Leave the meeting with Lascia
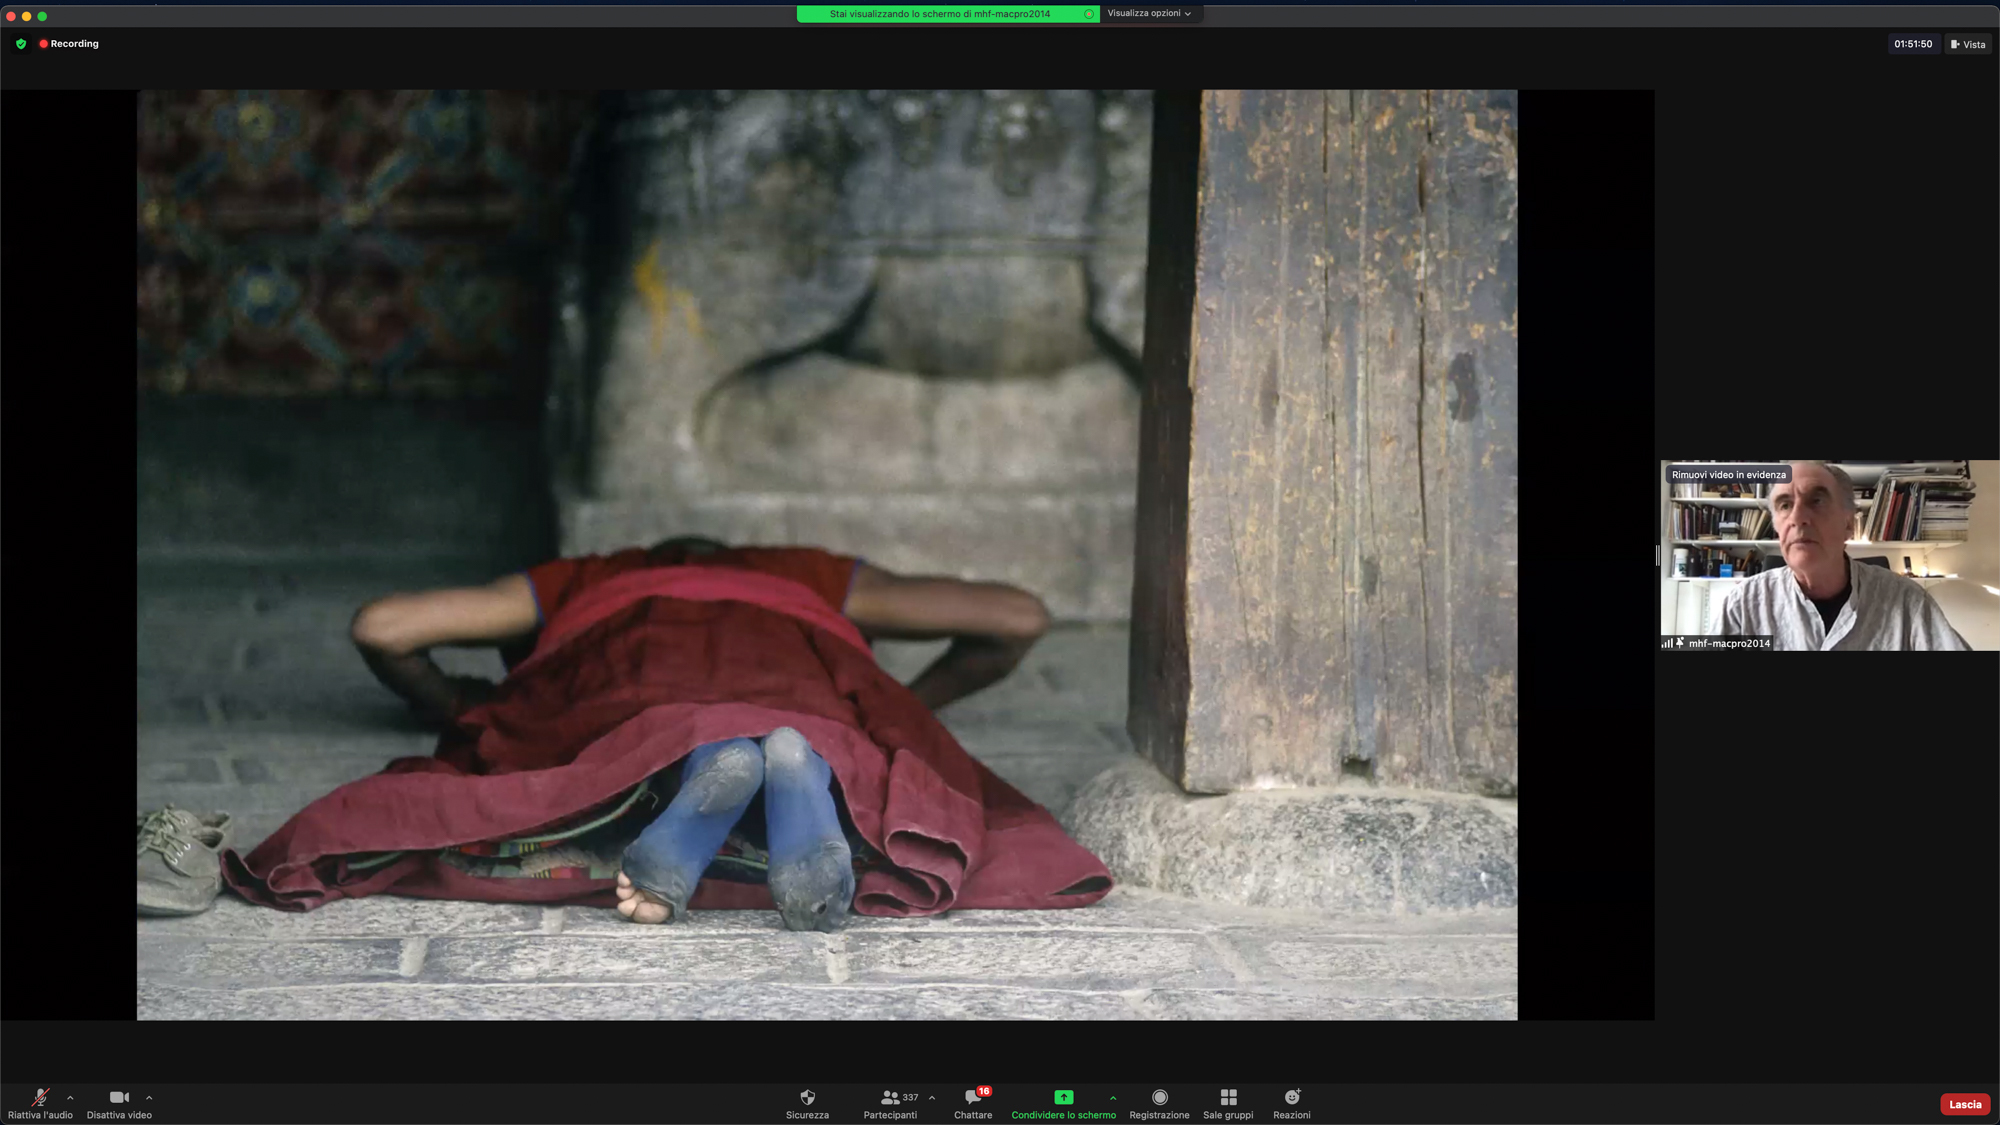The width and height of the screenshot is (2000, 1125). tap(1964, 1104)
